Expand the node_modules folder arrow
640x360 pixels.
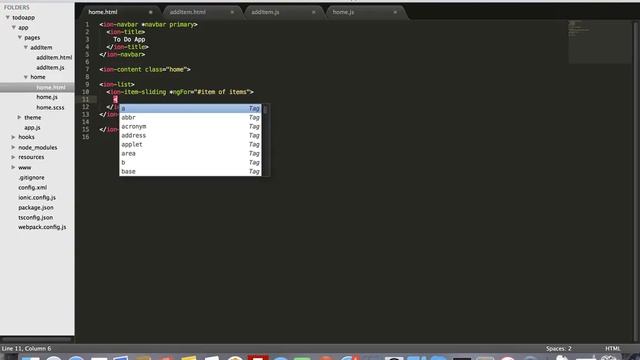pos(13,147)
